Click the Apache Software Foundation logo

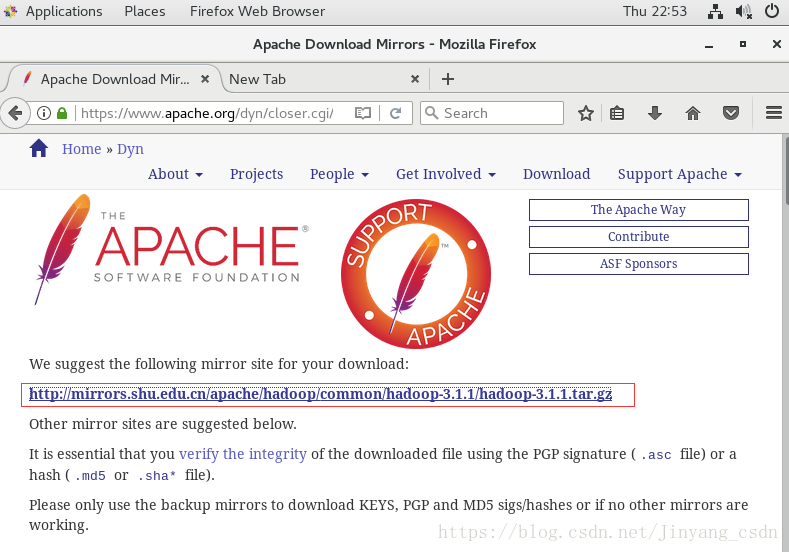[x=171, y=250]
